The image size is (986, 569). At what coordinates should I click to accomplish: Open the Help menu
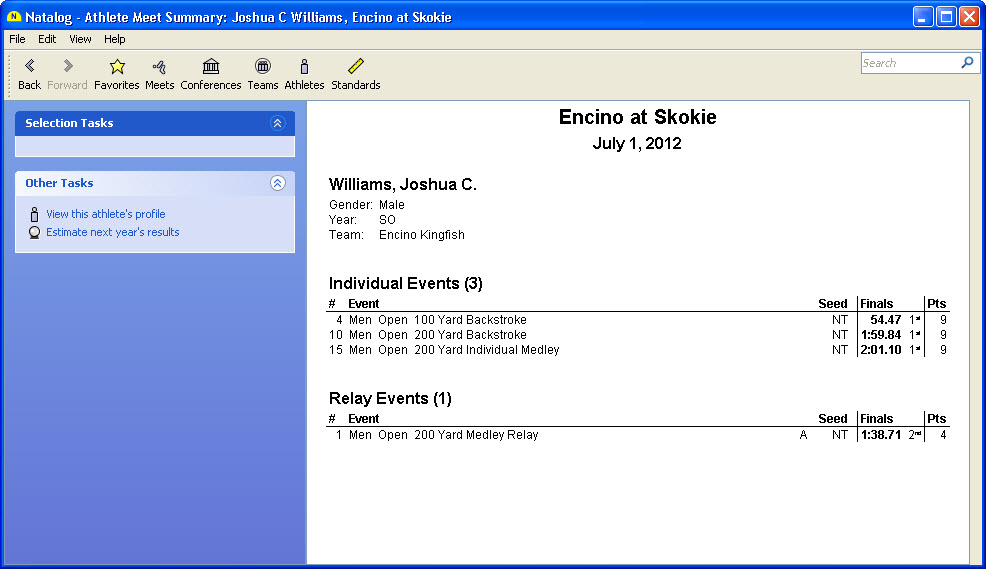(x=115, y=39)
